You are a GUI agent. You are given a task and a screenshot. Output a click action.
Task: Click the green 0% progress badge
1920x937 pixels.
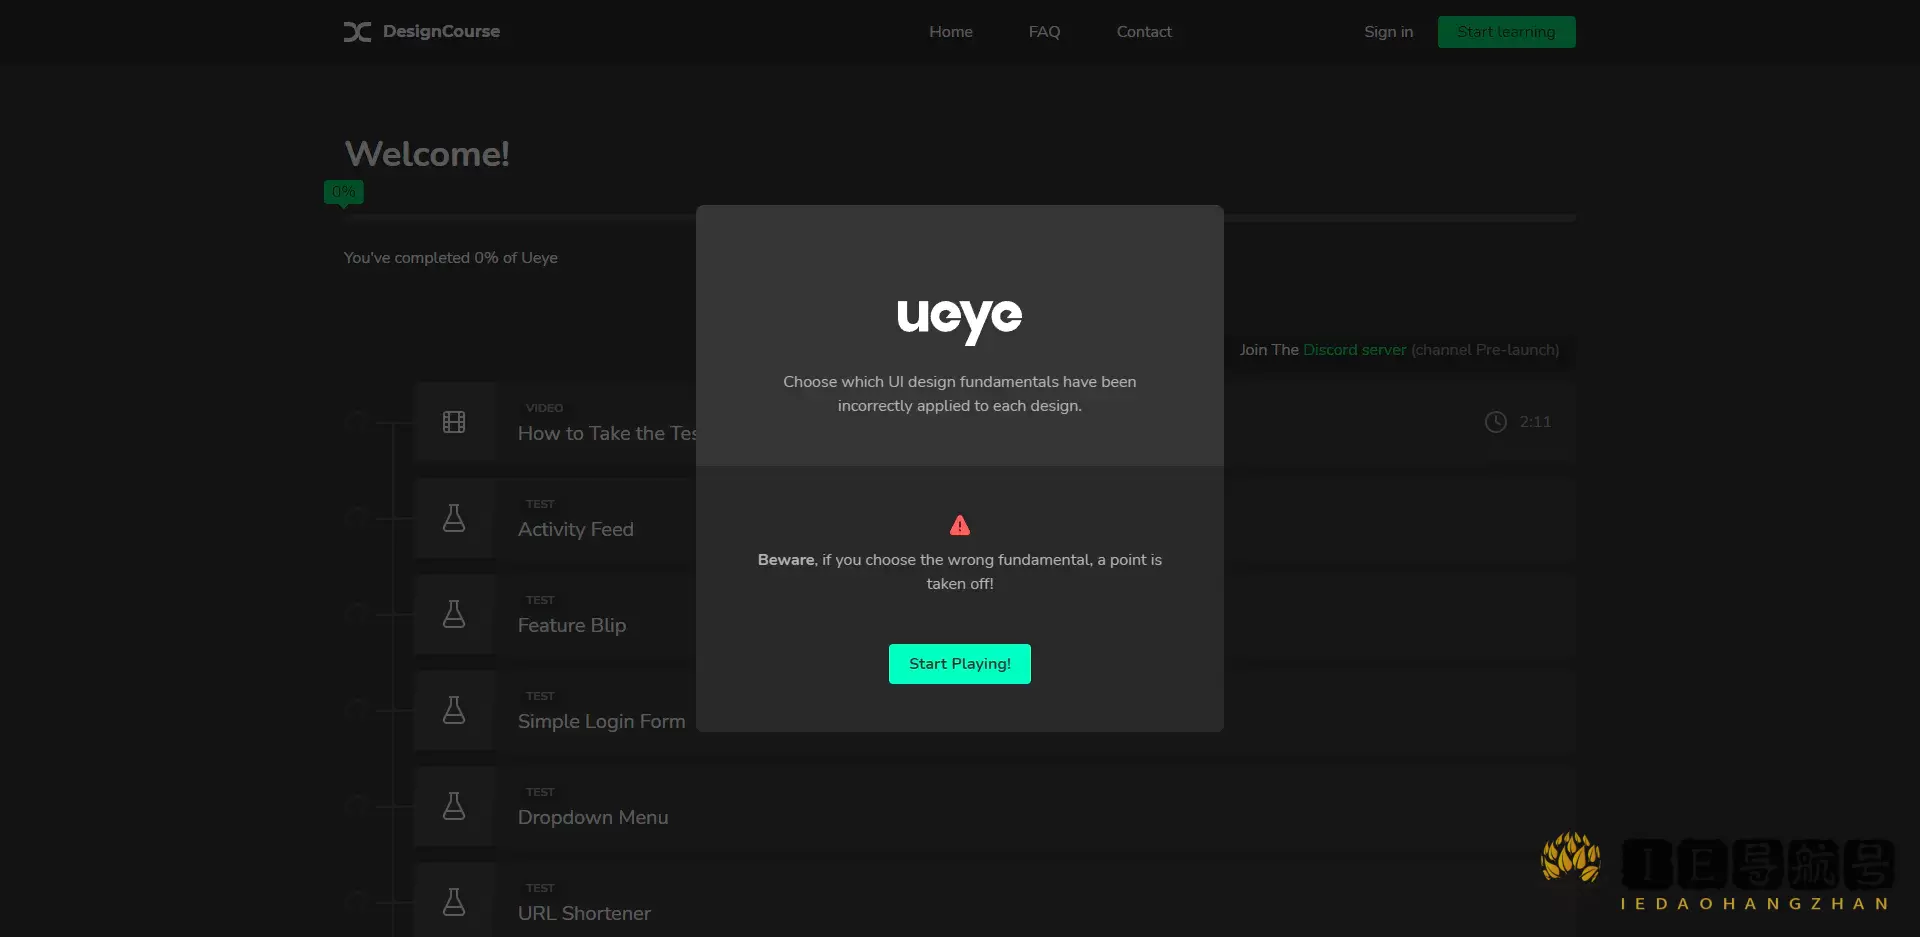[x=343, y=191]
